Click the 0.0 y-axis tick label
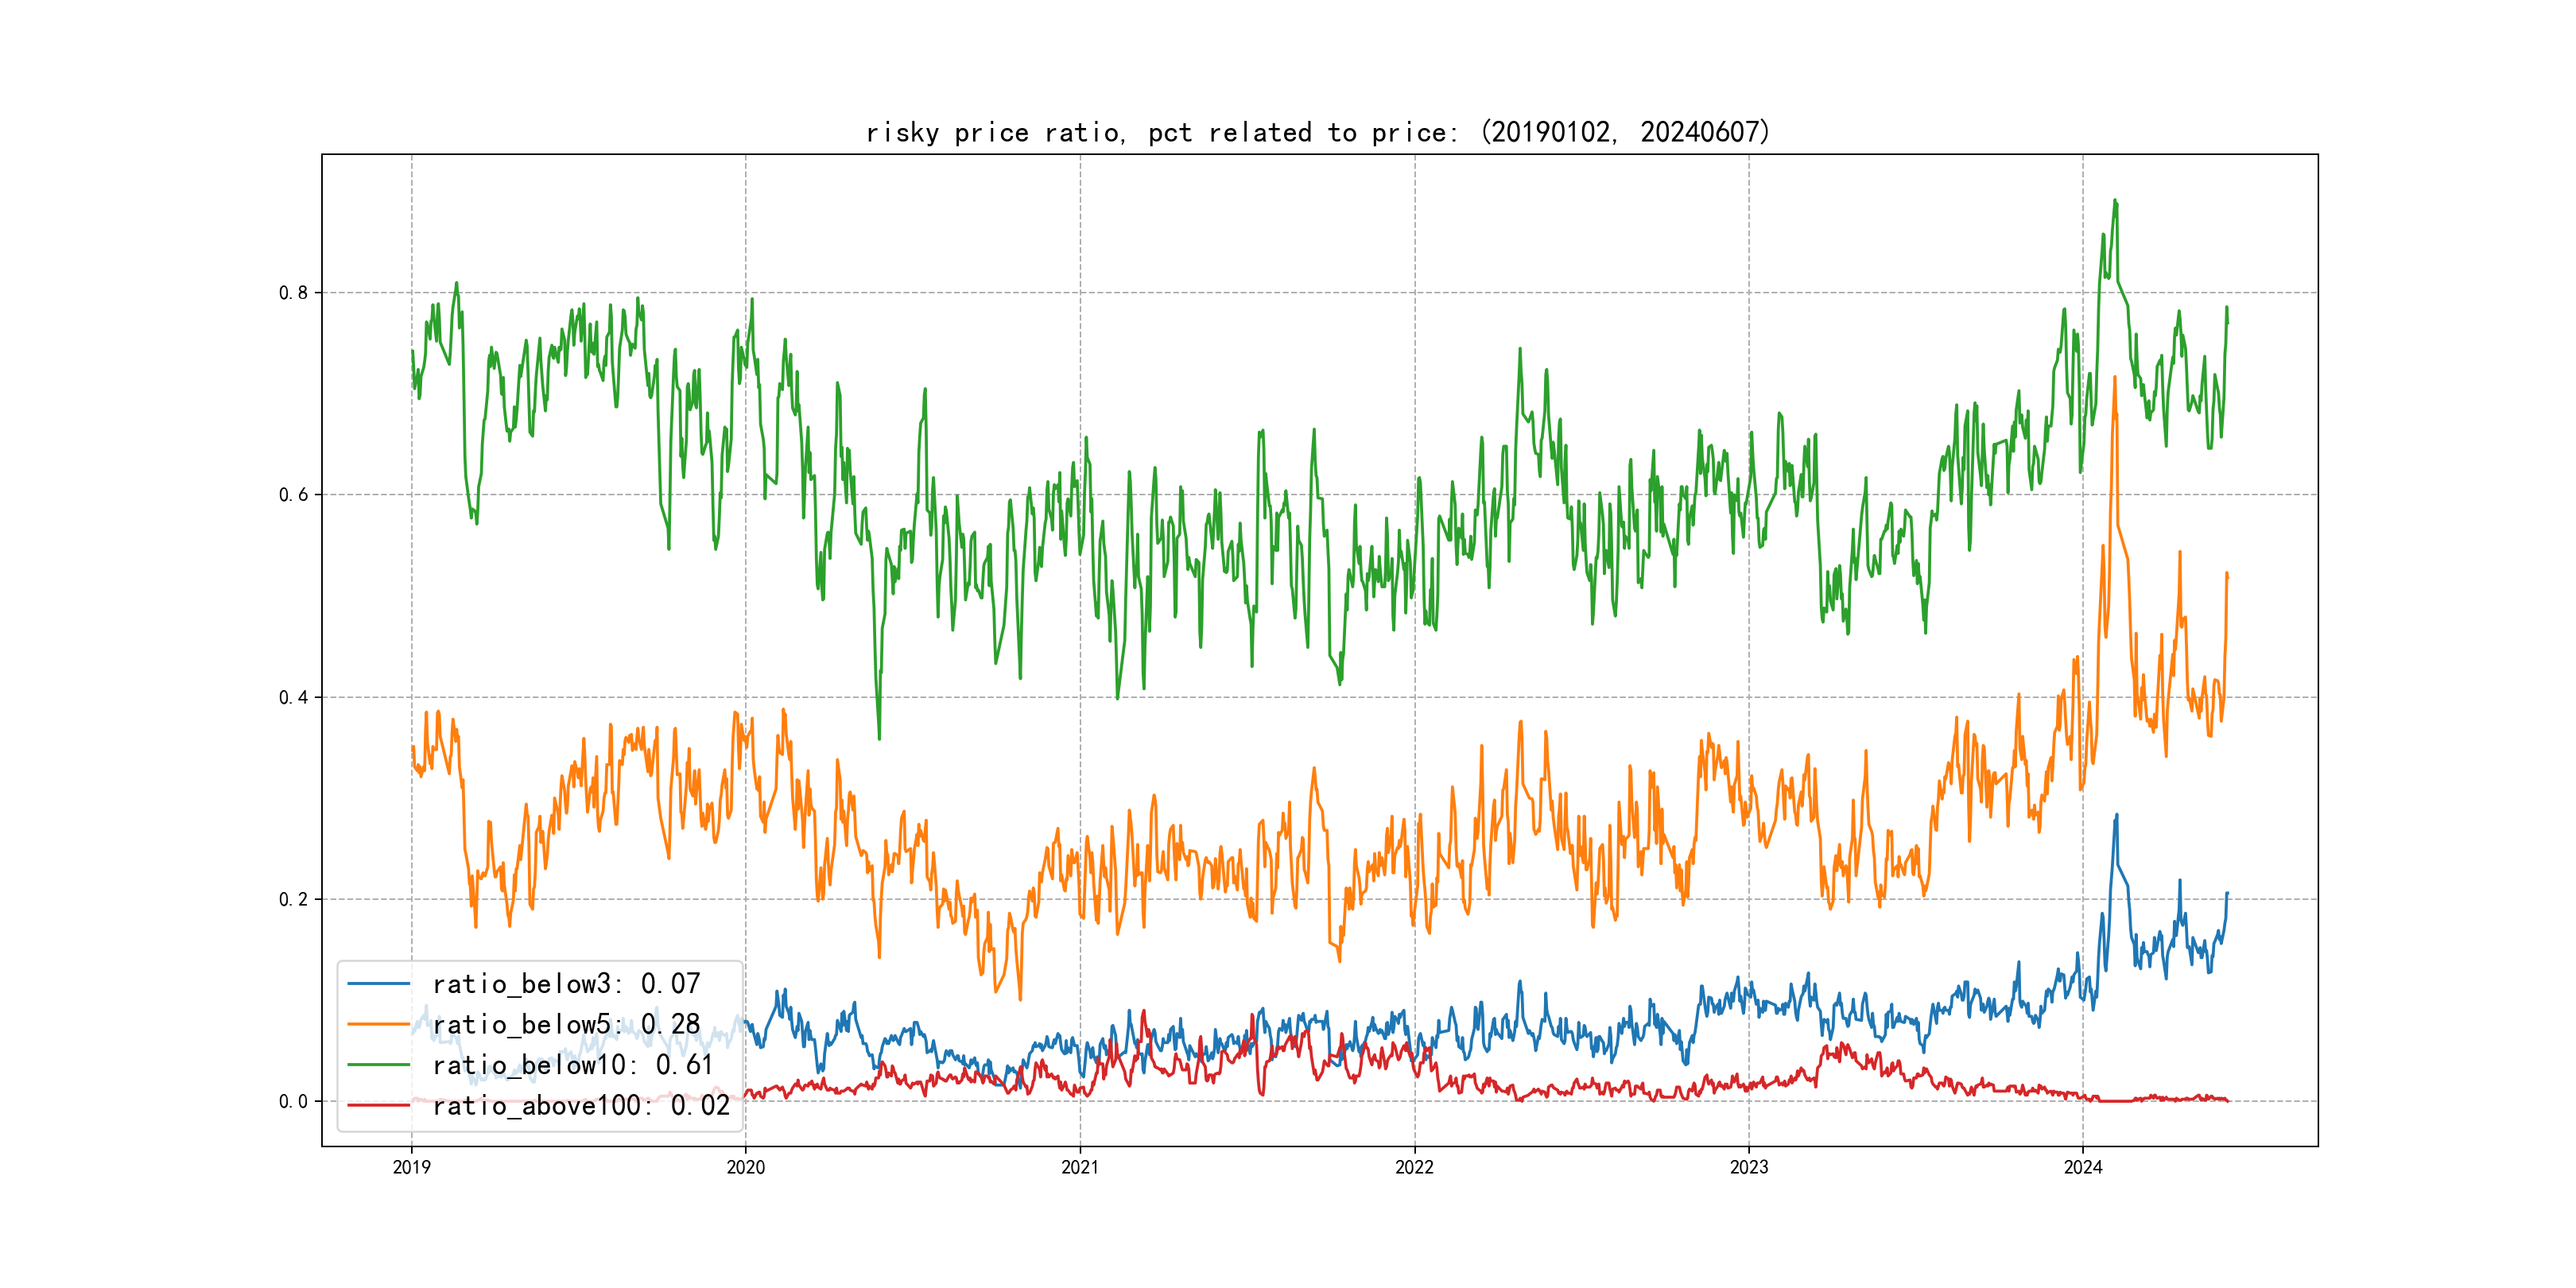Screen dimensions: 2576x1288 [293, 1101]
